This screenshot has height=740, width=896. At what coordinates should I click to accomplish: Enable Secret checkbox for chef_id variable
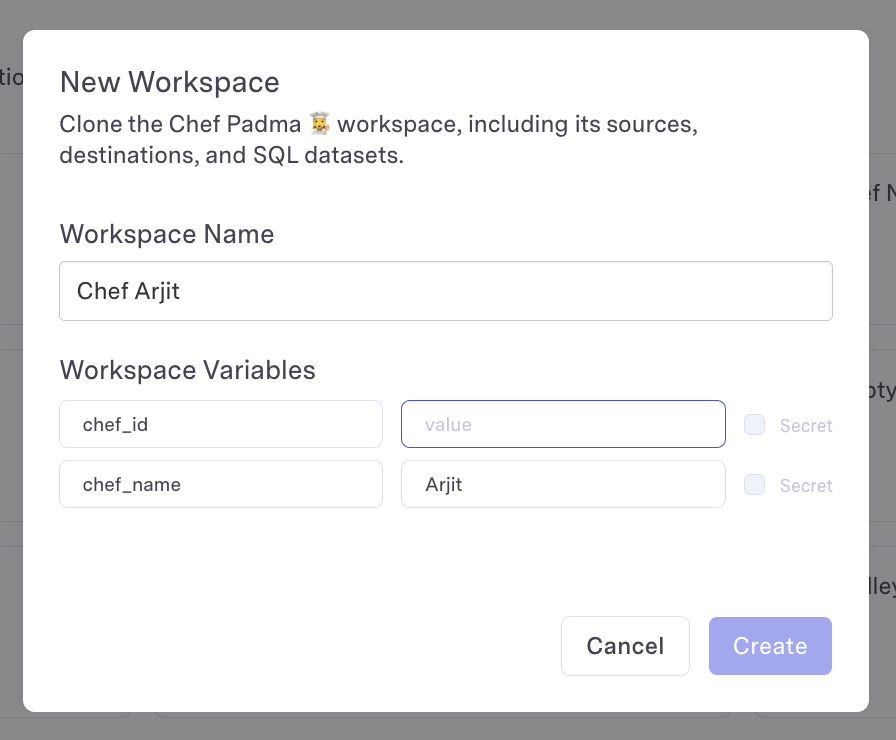pos(755,425)
